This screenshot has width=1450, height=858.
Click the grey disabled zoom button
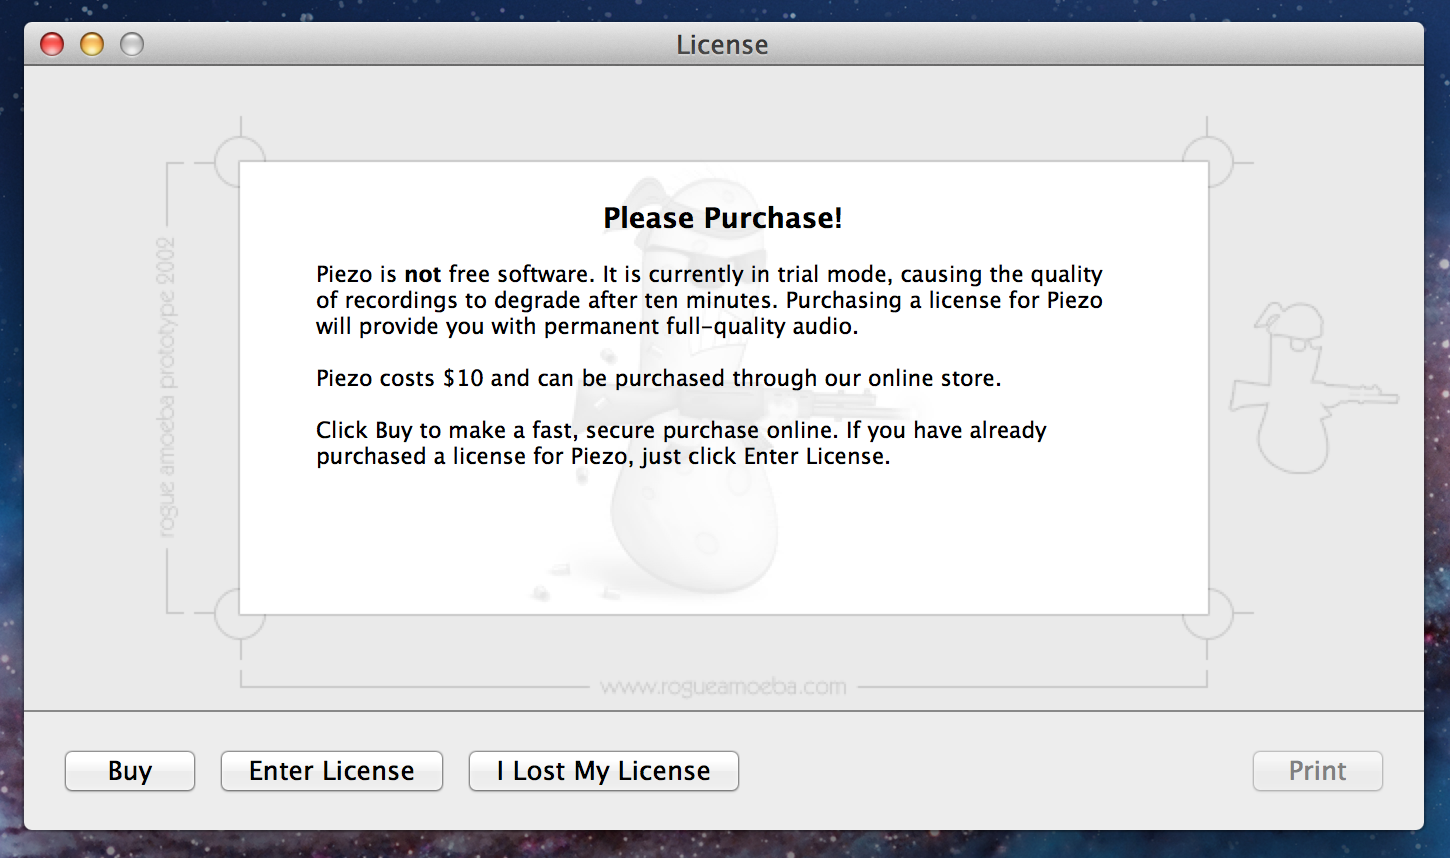(132, 44)
